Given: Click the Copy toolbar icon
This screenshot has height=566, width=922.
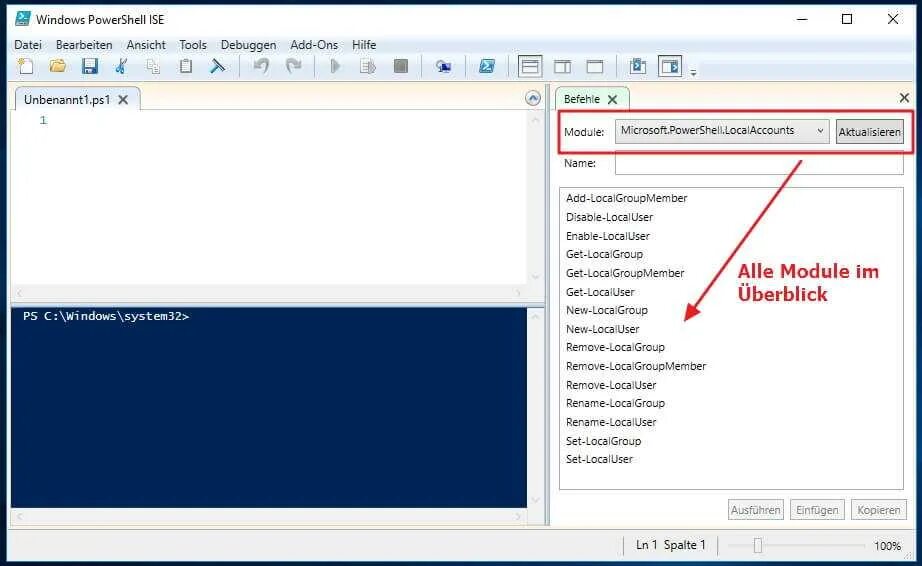Looking at the screenshot, I should tap(153, 66).
